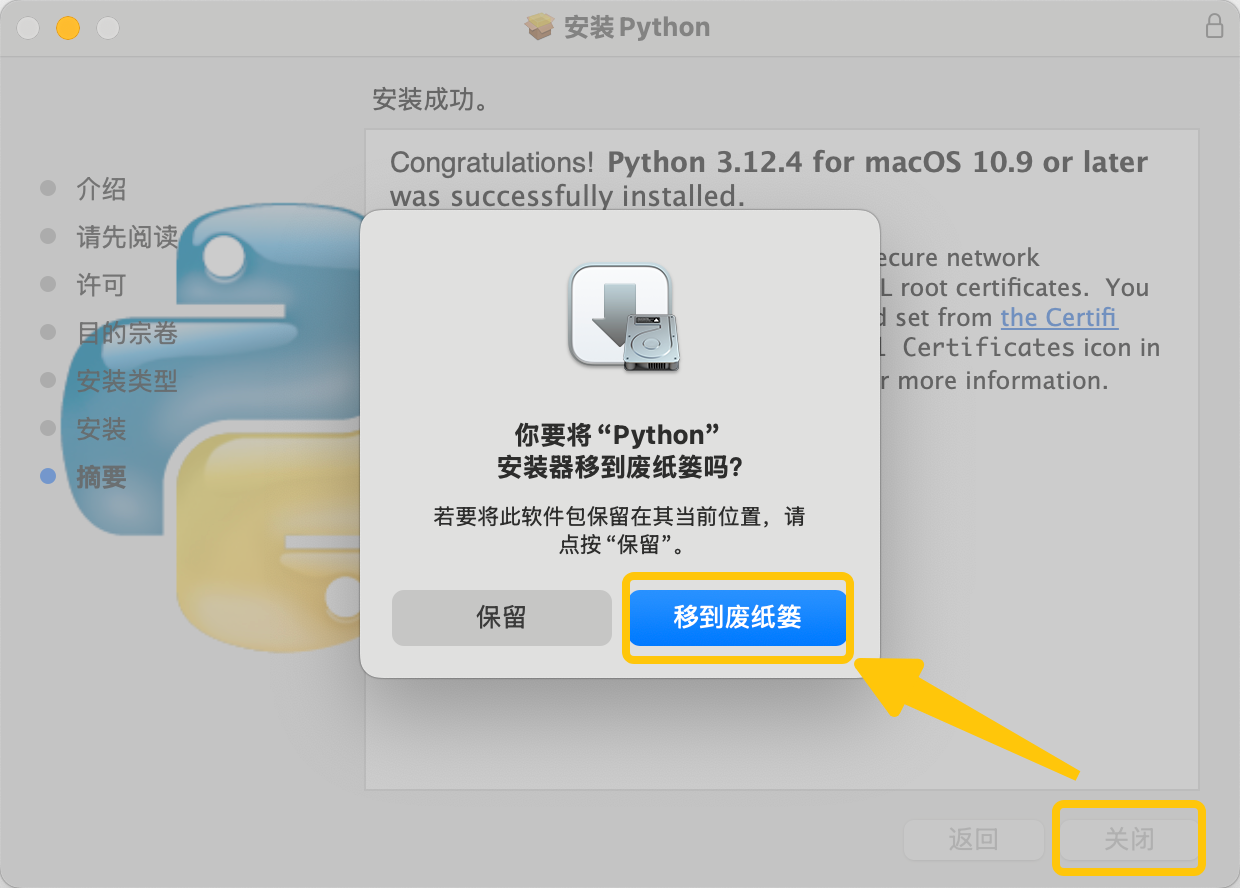Click the 移到废纸篓 button
This screenshot has width=1240, height=888.
[737, 617]
